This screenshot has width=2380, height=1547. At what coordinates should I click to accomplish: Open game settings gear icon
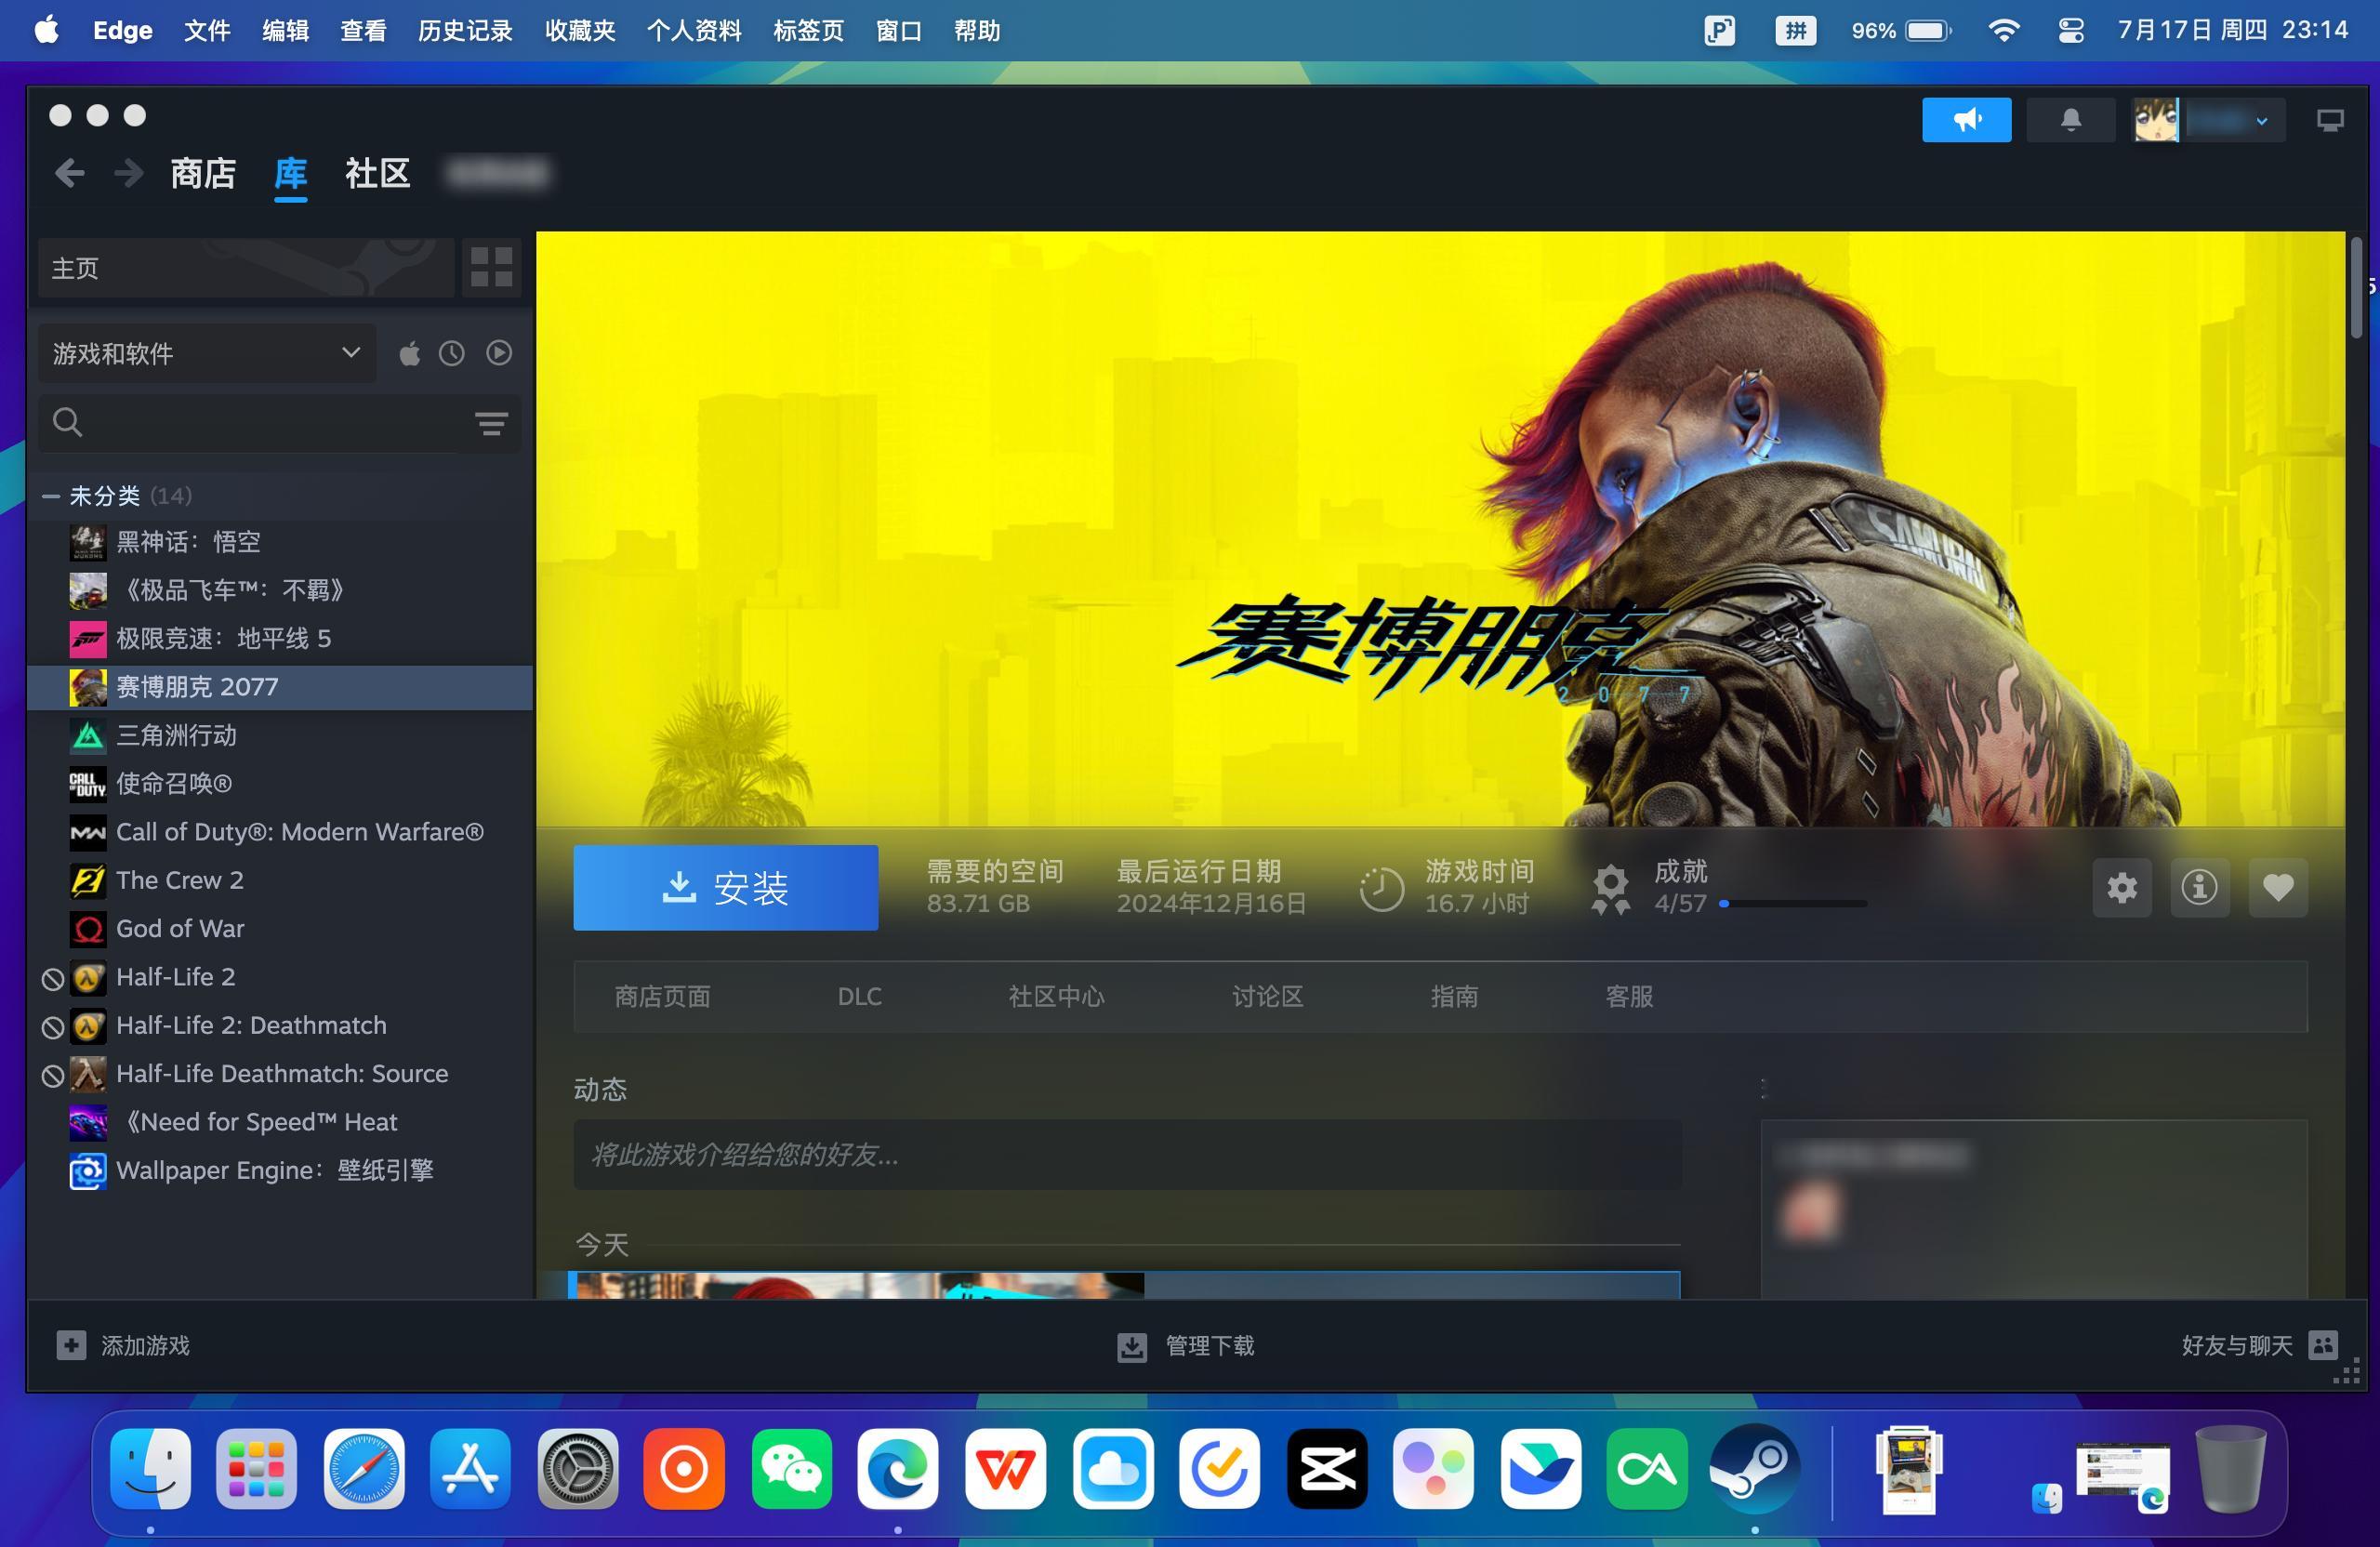click(2122, 887)
